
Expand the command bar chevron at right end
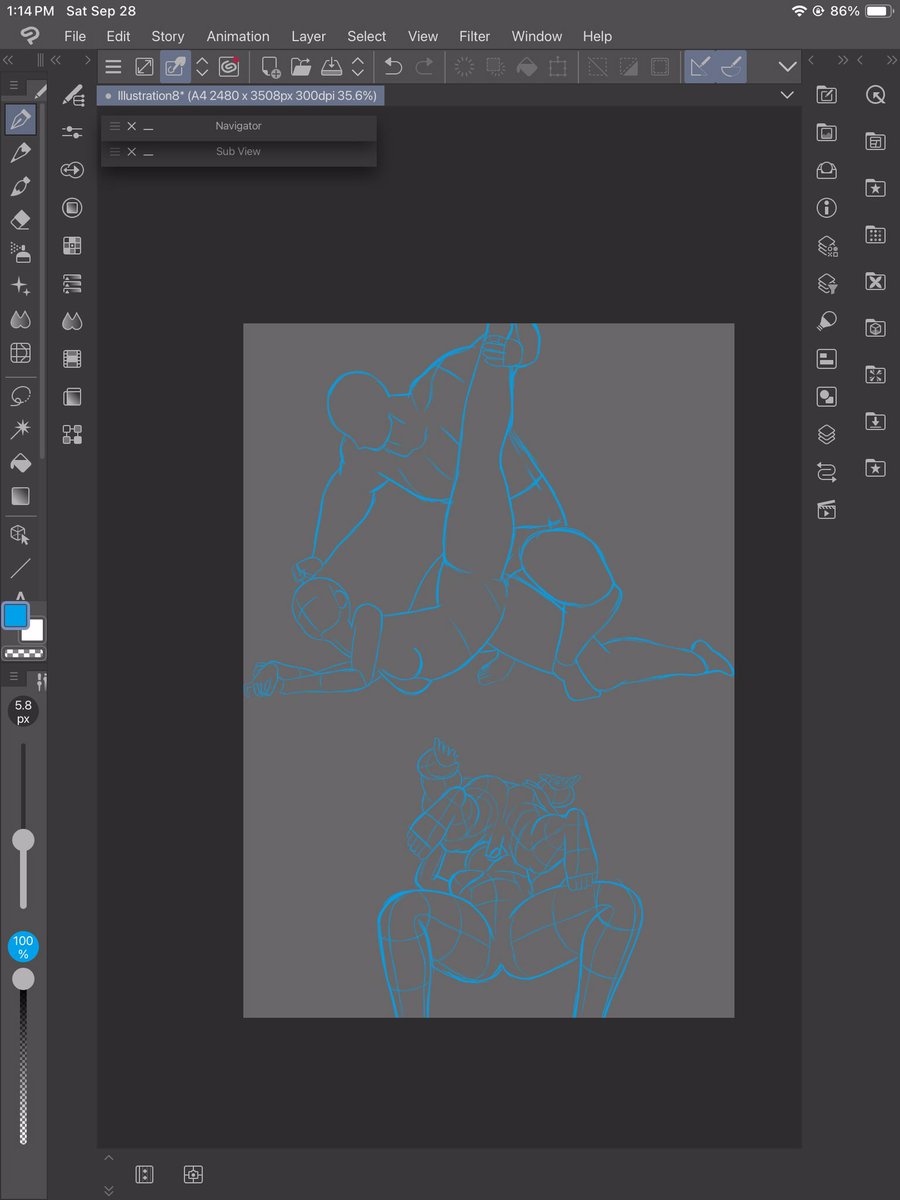(788, 67)
